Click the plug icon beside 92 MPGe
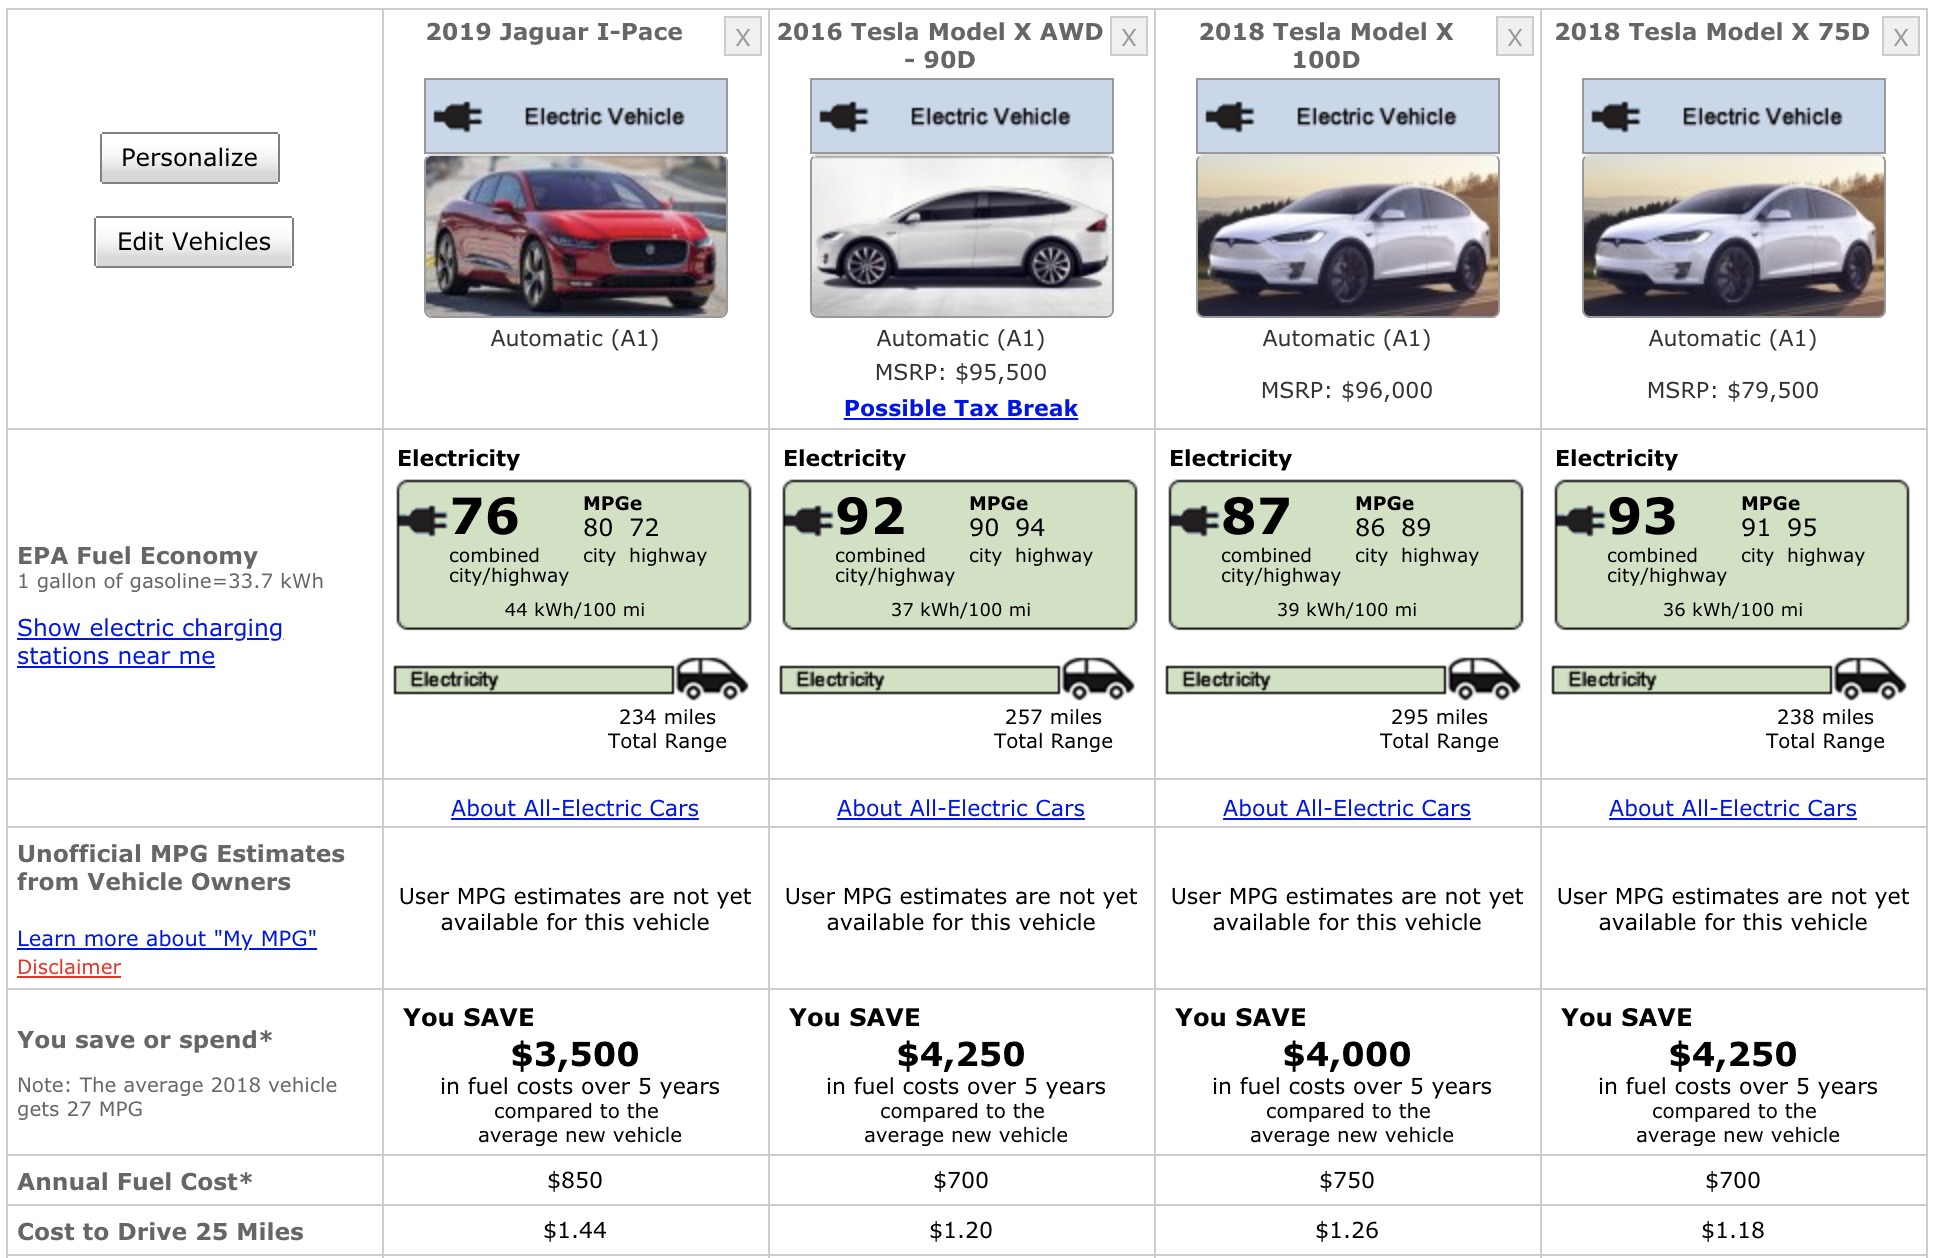 808,520
